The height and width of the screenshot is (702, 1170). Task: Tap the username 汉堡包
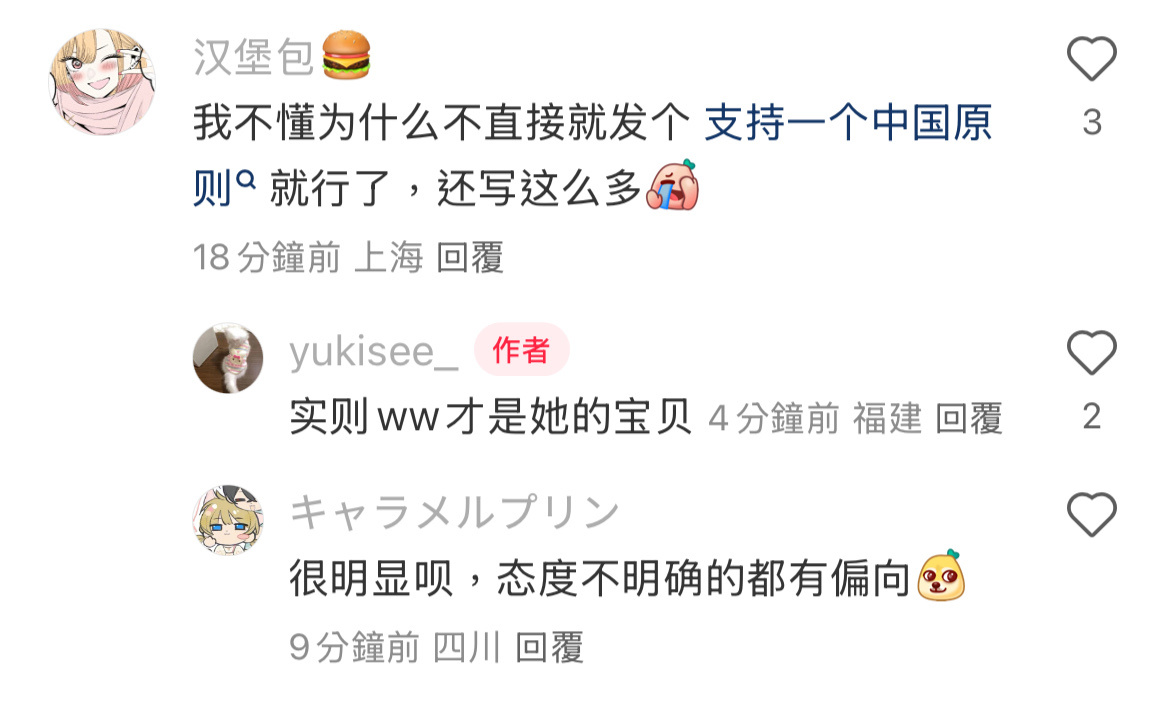tap(254, 57)
